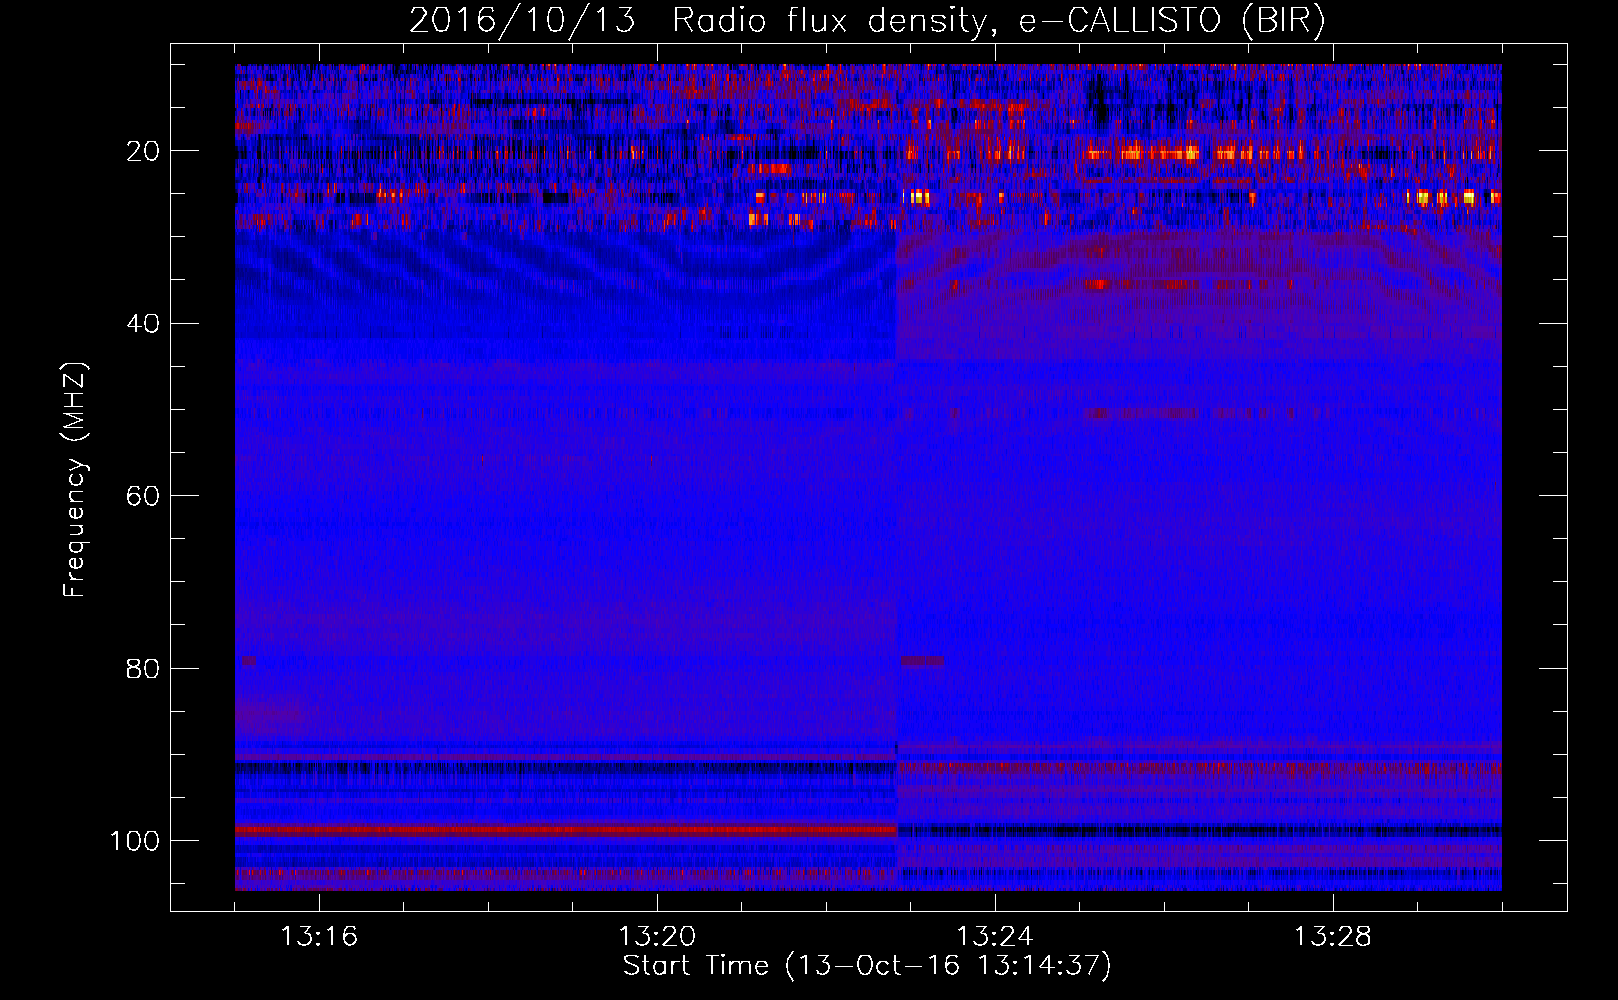Click the '20' frequency tick label
Viewport: 1618px width, 1000px height.
coord(143,151)
